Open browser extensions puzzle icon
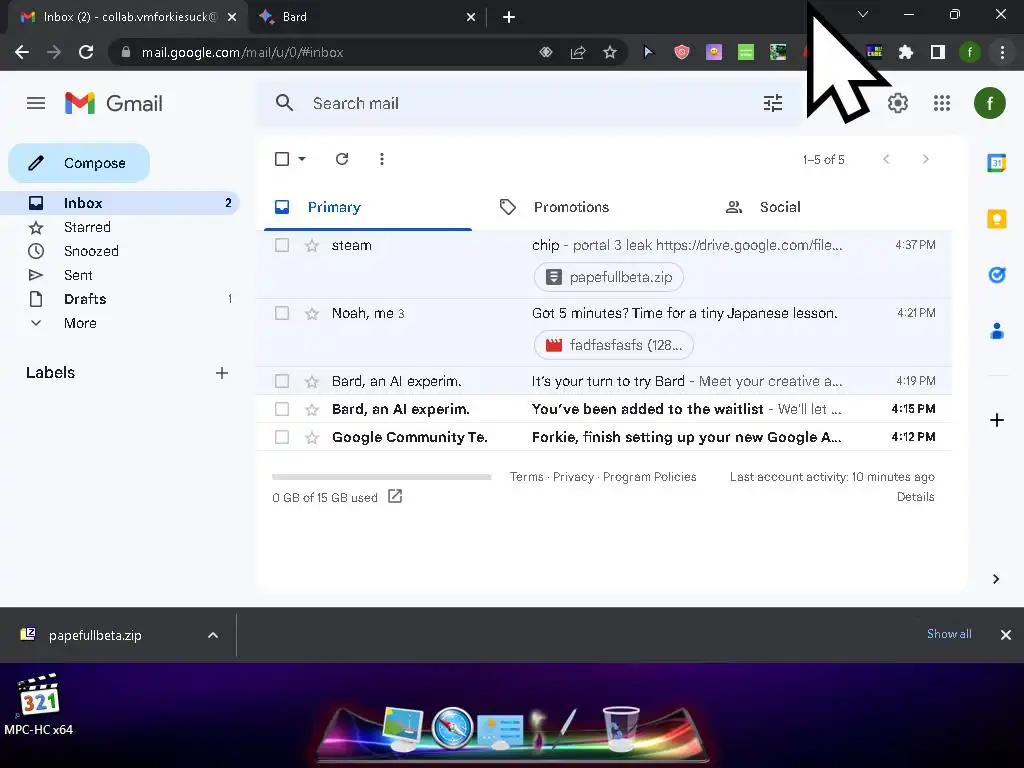1024x768 pixels. (905, 52)
